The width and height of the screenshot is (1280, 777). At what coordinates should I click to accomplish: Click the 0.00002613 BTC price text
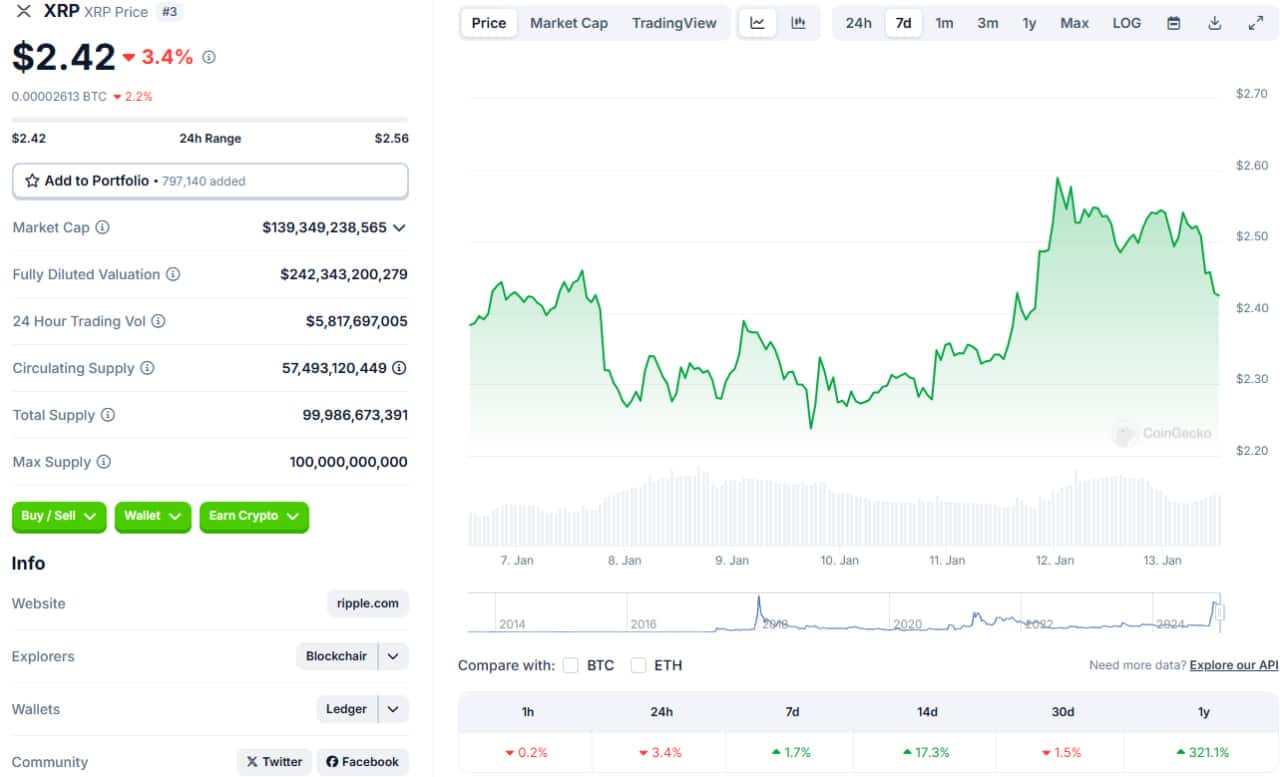click(59, 97)
